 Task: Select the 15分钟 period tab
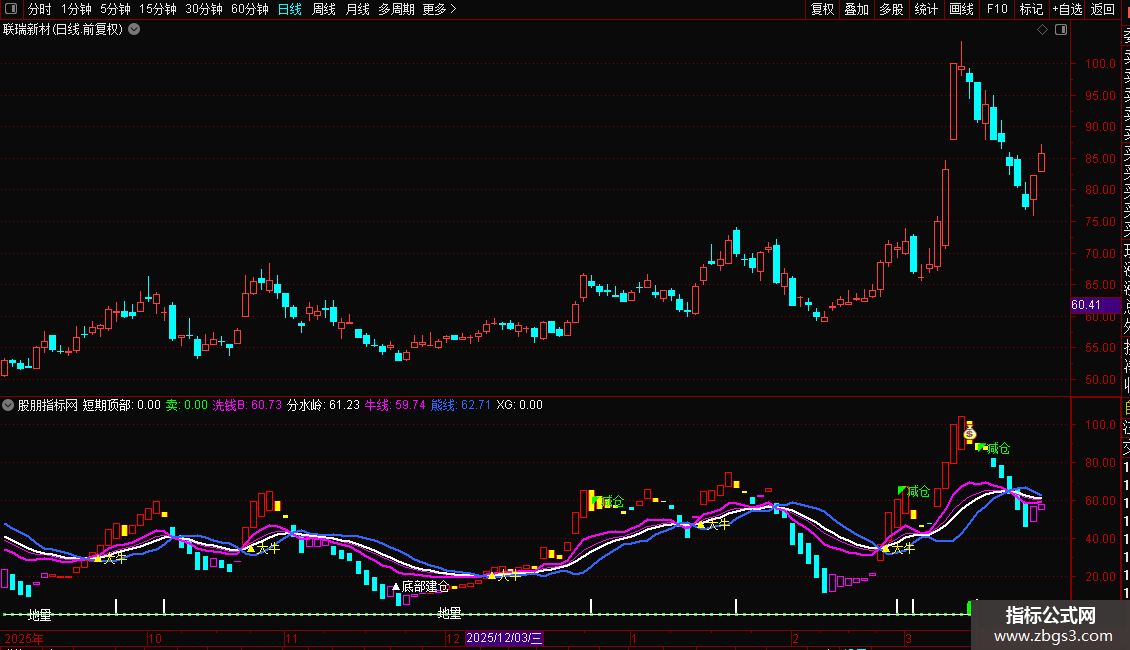[158, 9]
